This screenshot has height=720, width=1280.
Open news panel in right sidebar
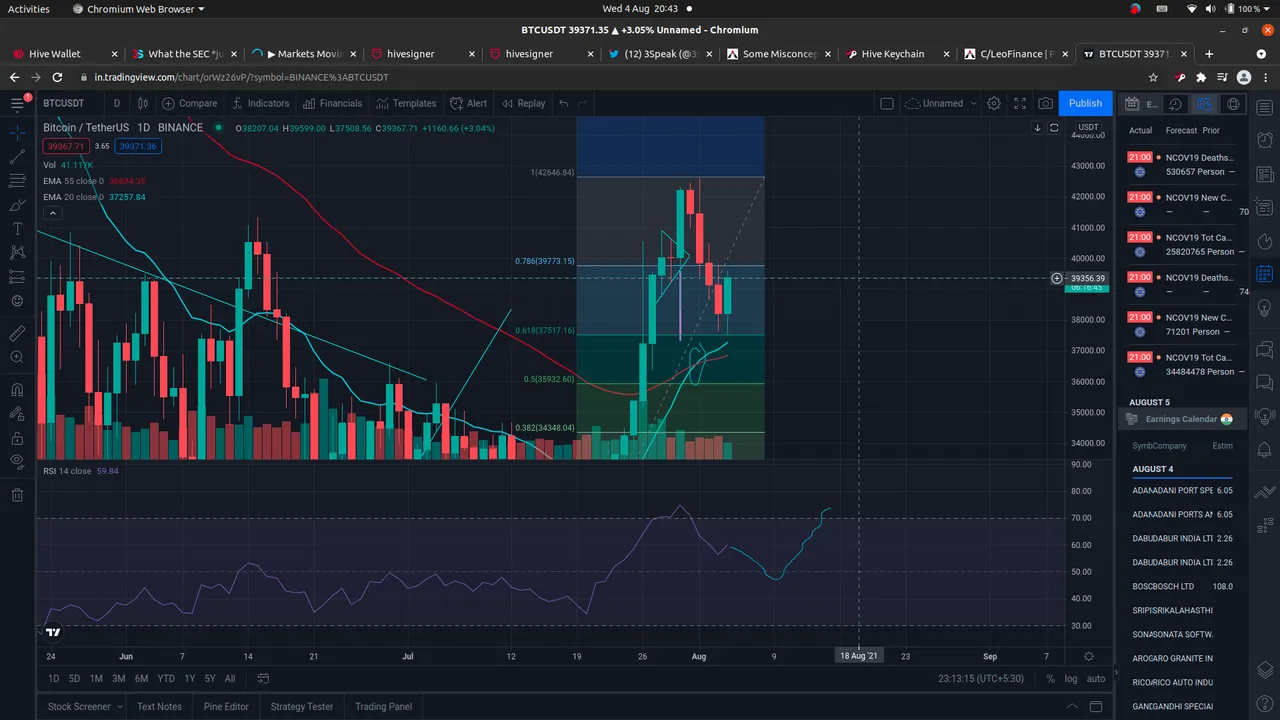[1263, 174]
